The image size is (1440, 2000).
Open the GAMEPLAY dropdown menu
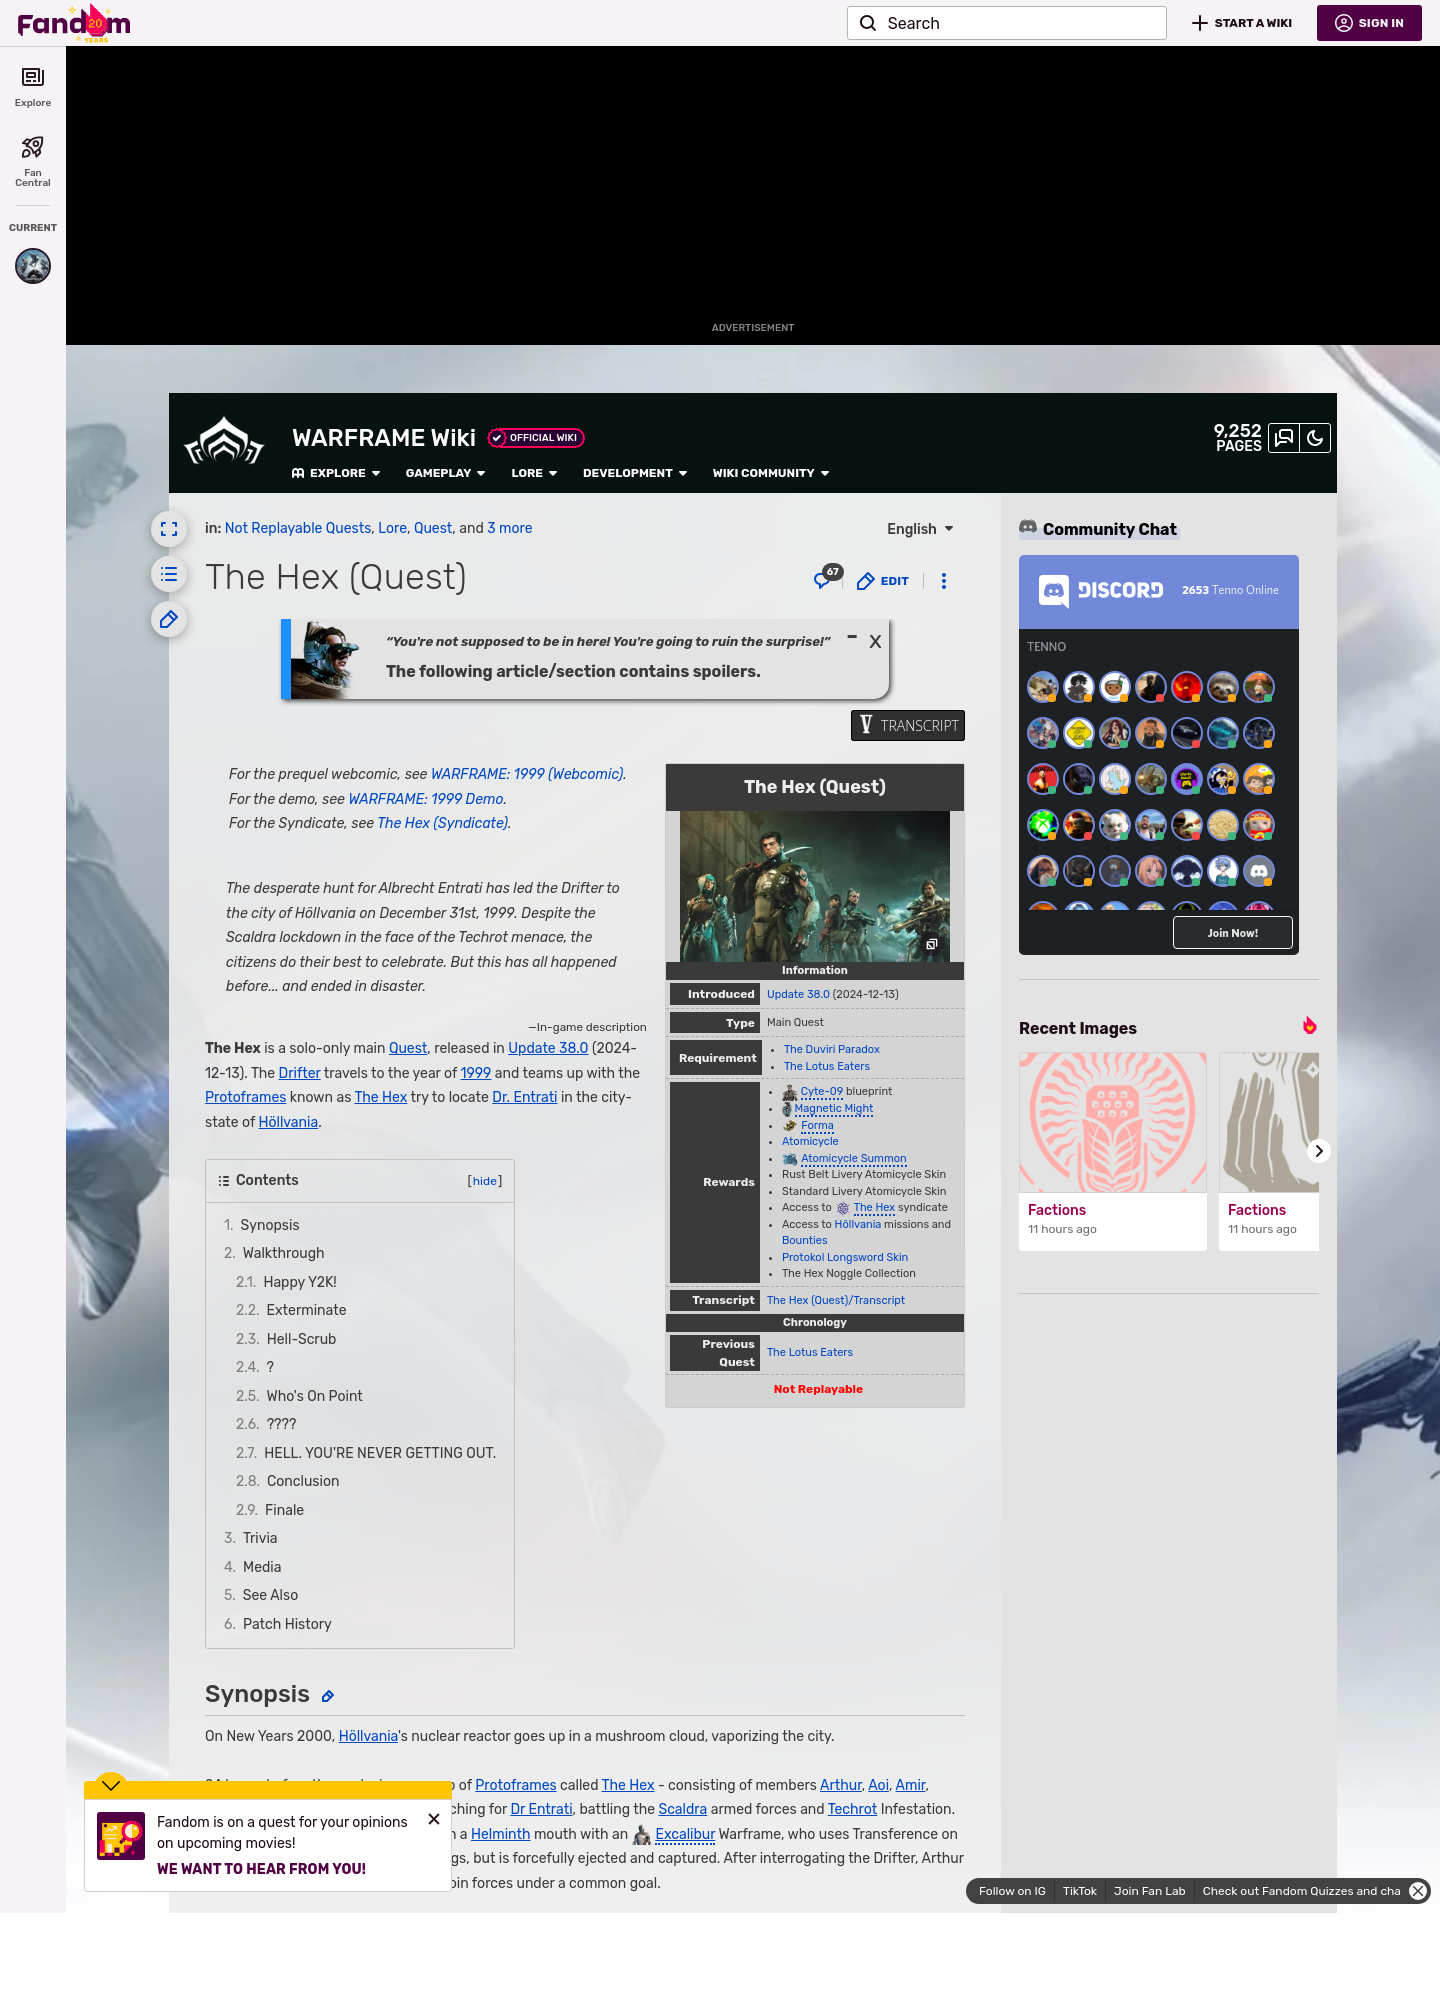(x=445, y=473)
